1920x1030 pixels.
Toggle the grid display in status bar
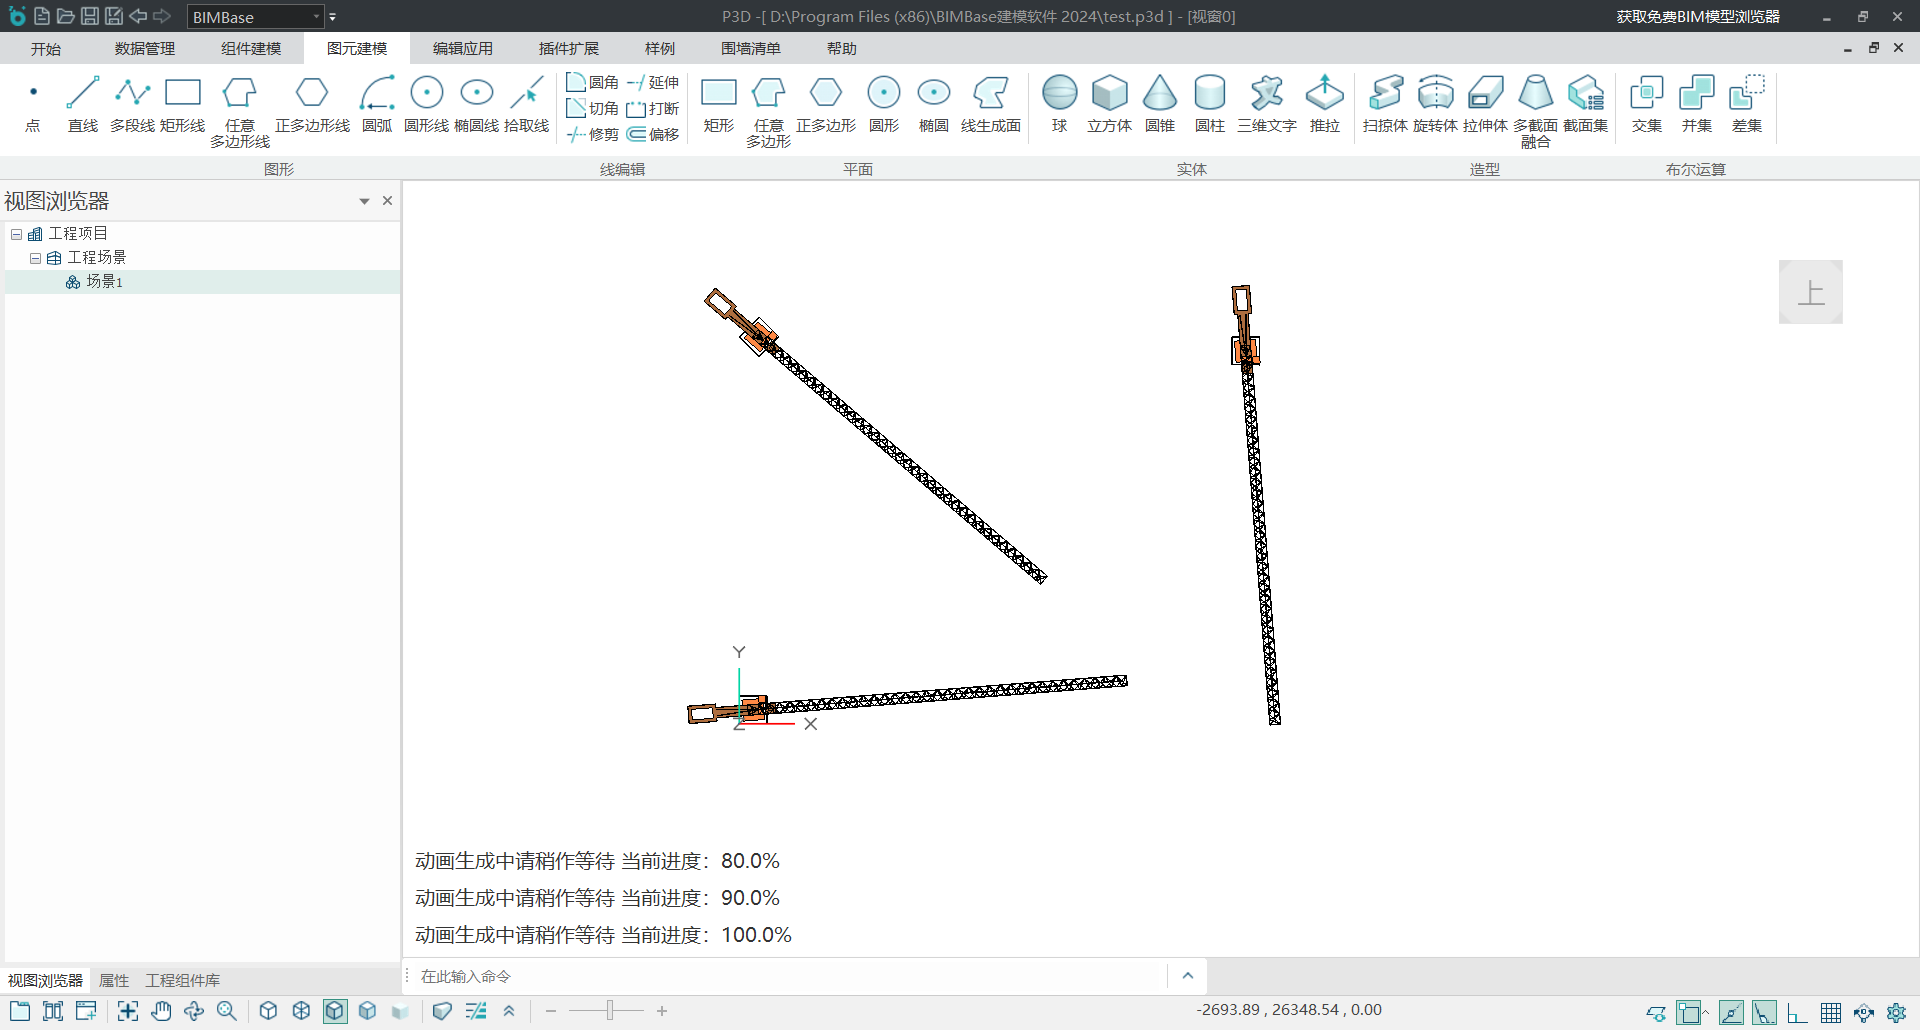[1831, 1013]
